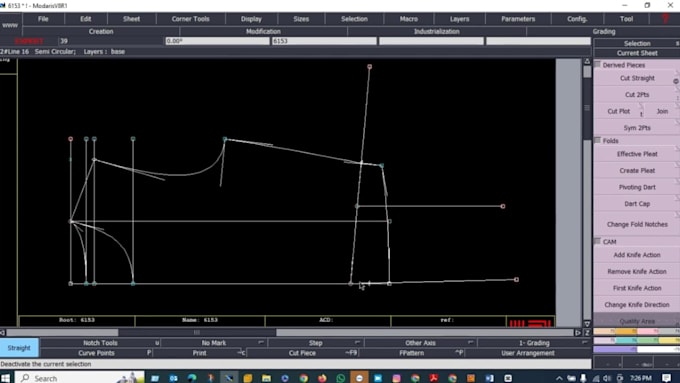Collapse the CAM section box
Screen dimensions: 680x383
click(598, 241)
